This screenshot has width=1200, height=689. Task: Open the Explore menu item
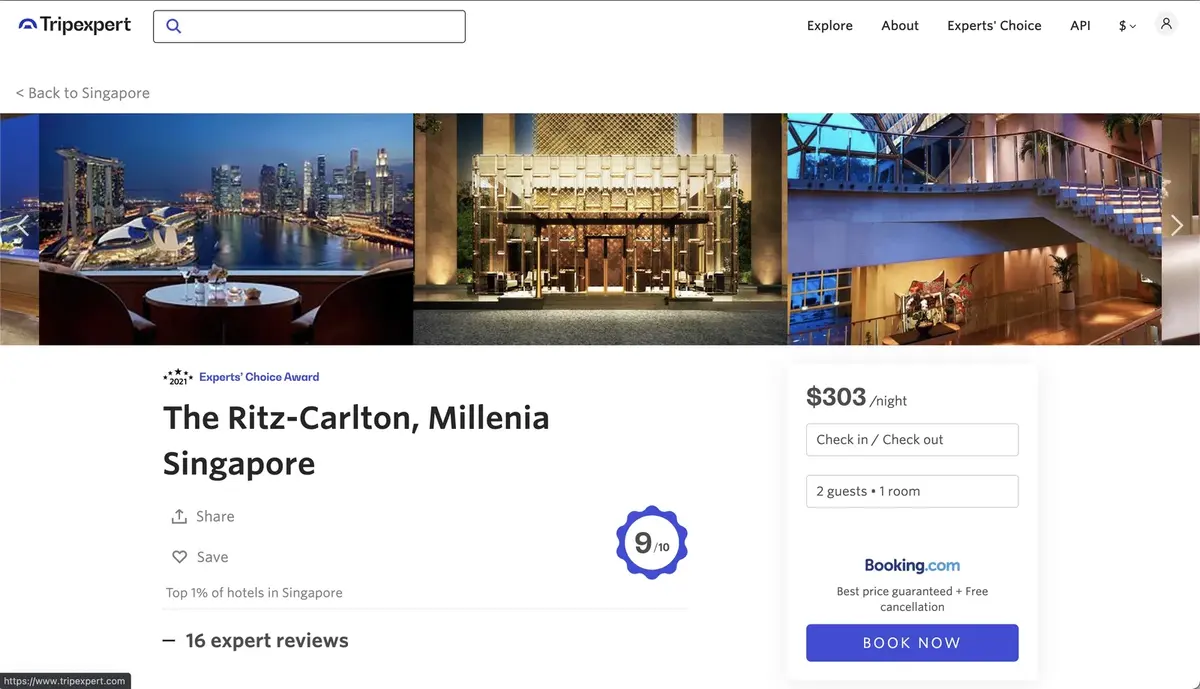point(830,26)
